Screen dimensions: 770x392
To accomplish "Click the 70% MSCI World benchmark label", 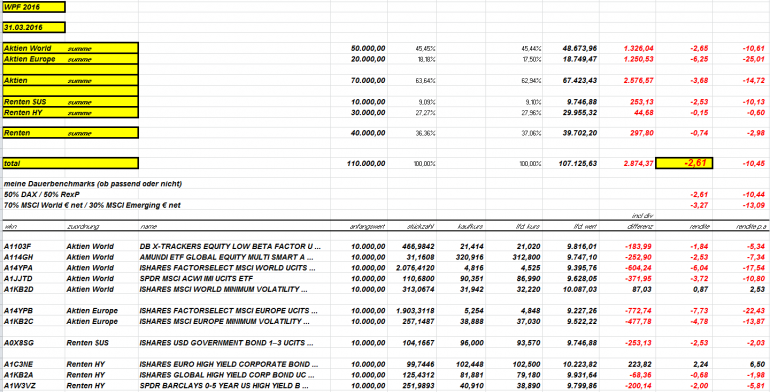I will [92, 205].
